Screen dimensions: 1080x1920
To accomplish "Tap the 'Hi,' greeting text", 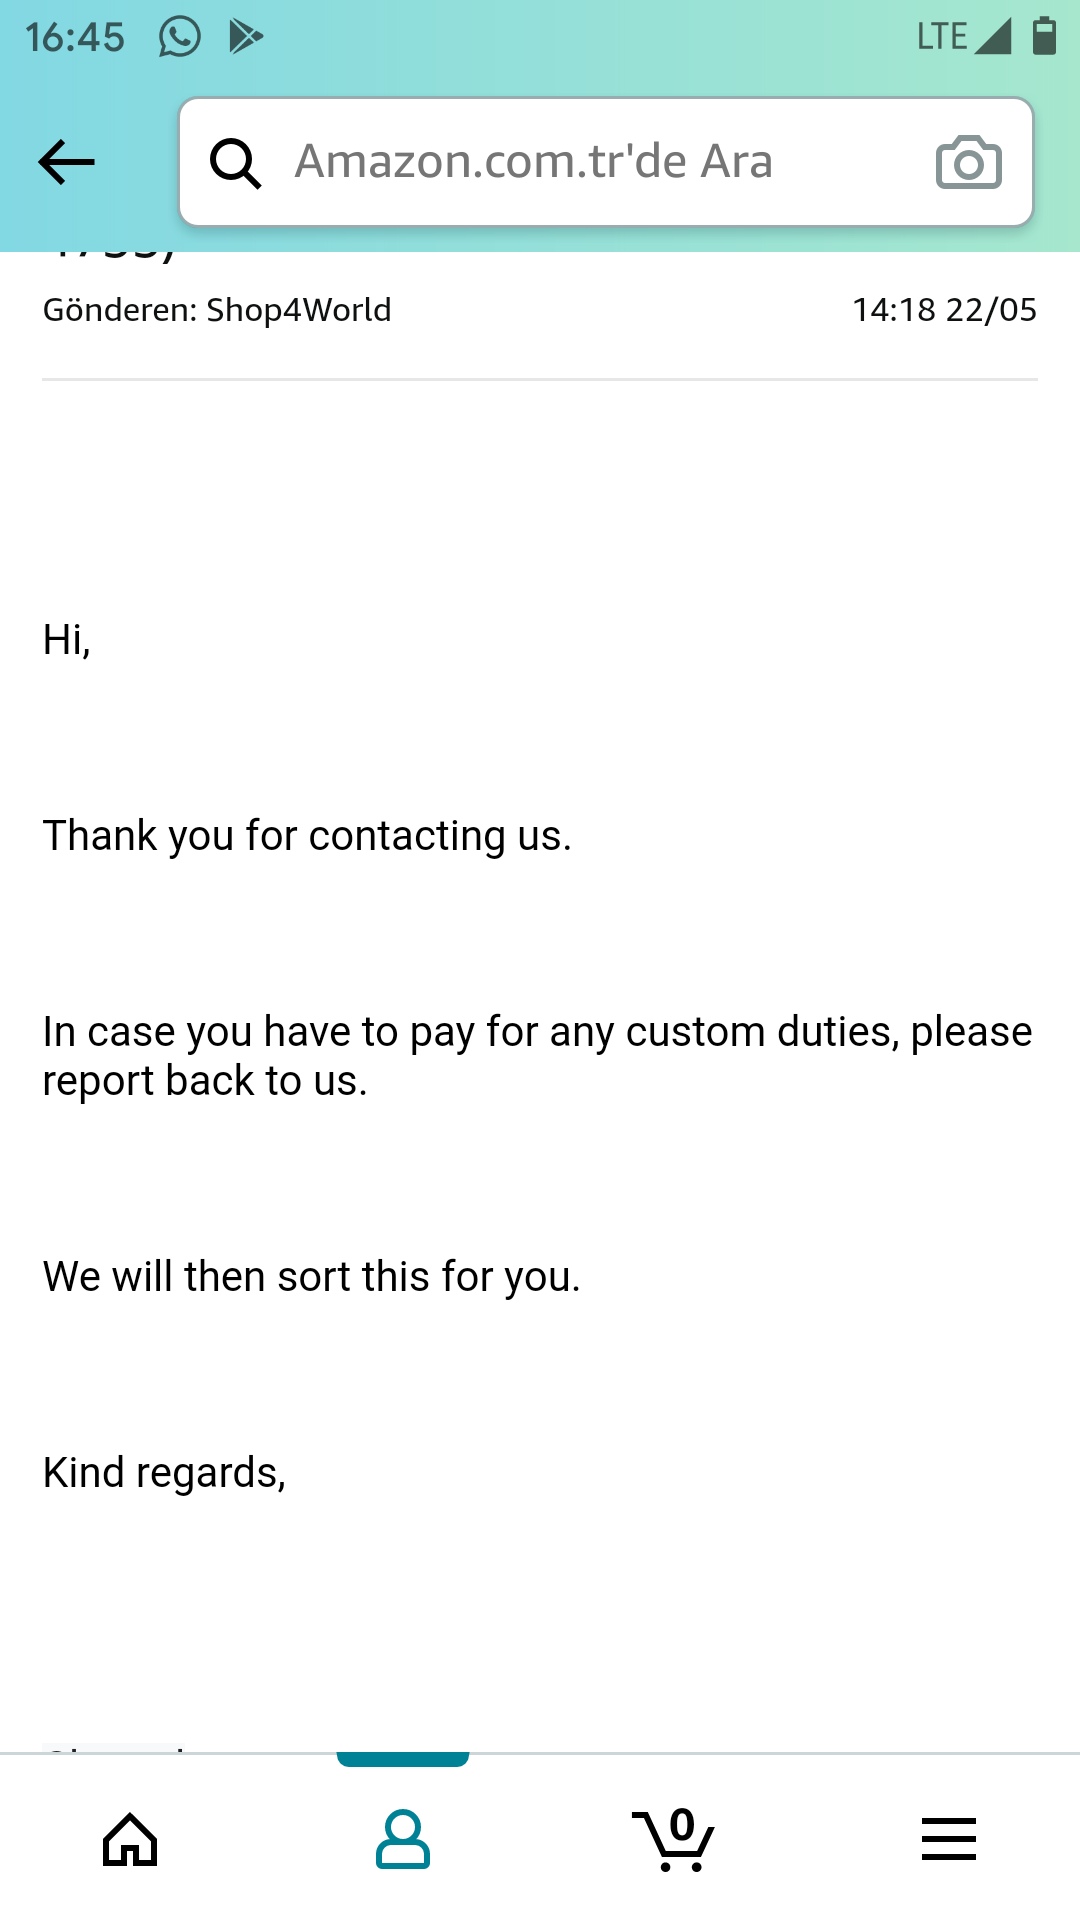I will pyautogui.click(x=67, y=640).
